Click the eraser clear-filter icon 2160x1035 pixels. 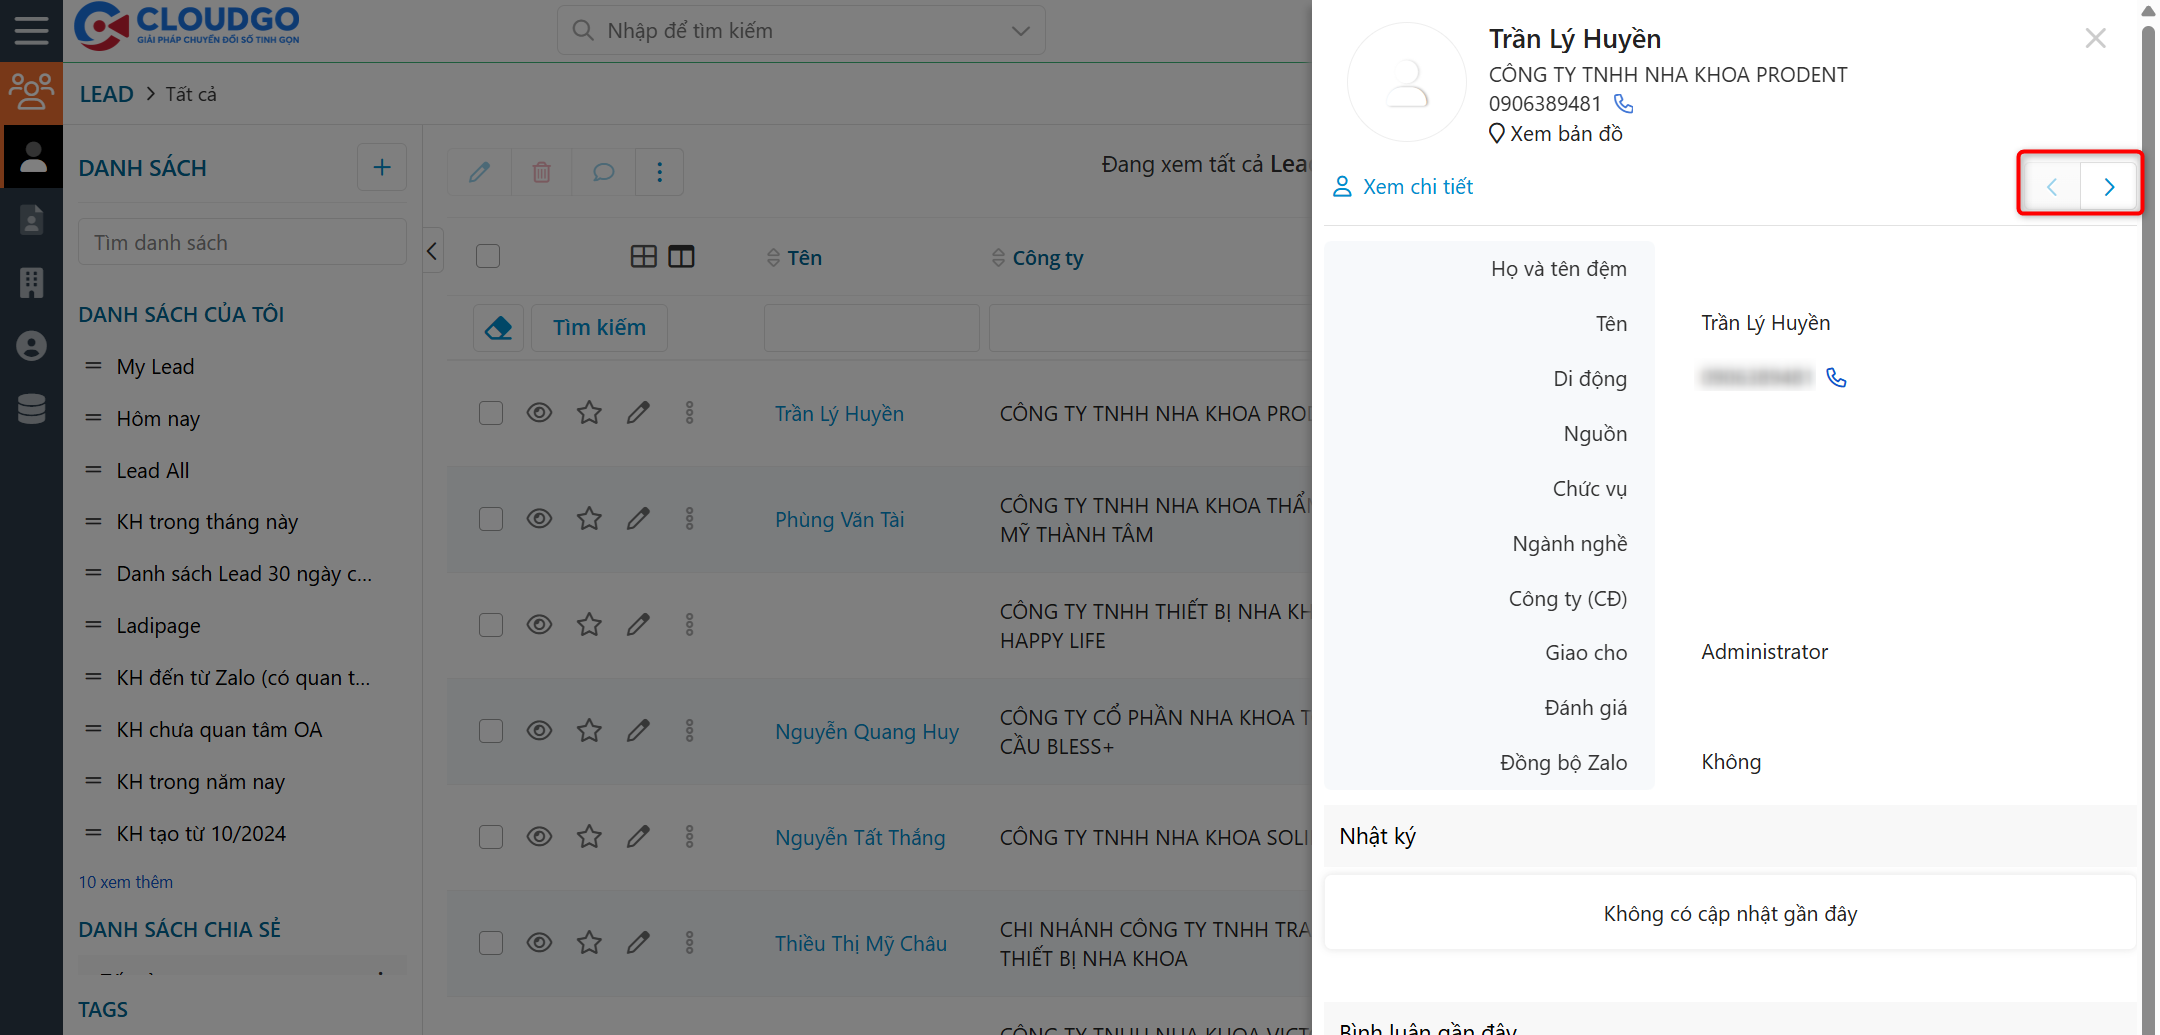coord(498,328)
